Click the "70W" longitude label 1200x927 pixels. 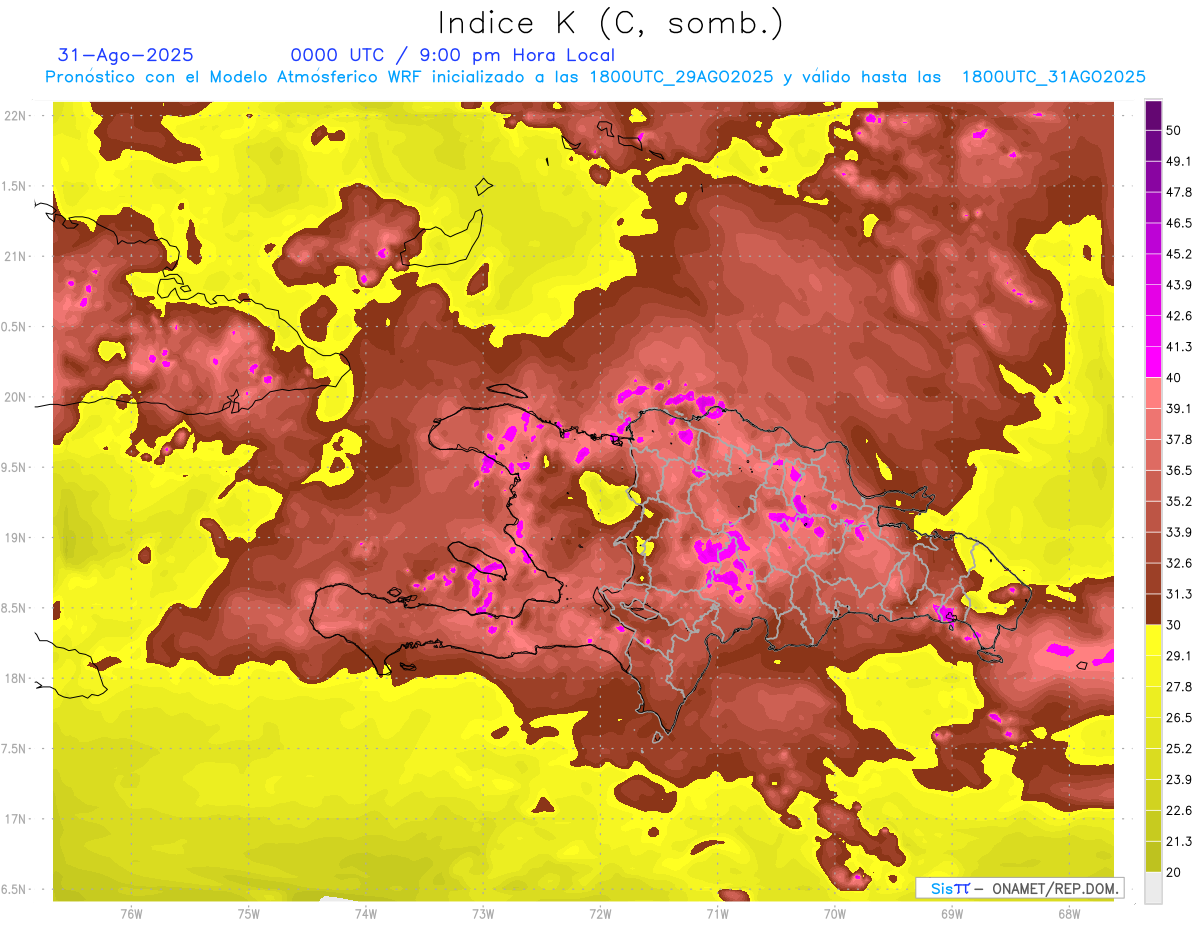[x=834, y=914]
